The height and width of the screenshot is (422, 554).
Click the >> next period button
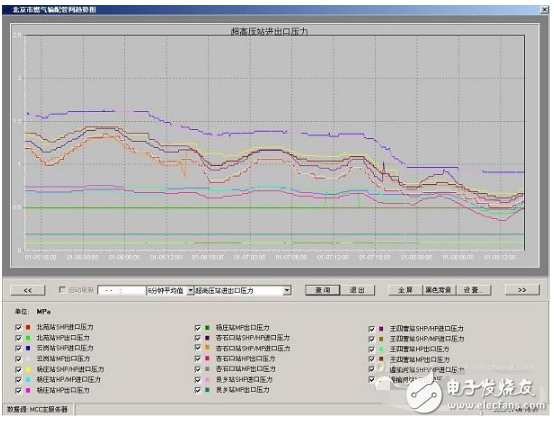pyautogui.click(x=522, y=290)
